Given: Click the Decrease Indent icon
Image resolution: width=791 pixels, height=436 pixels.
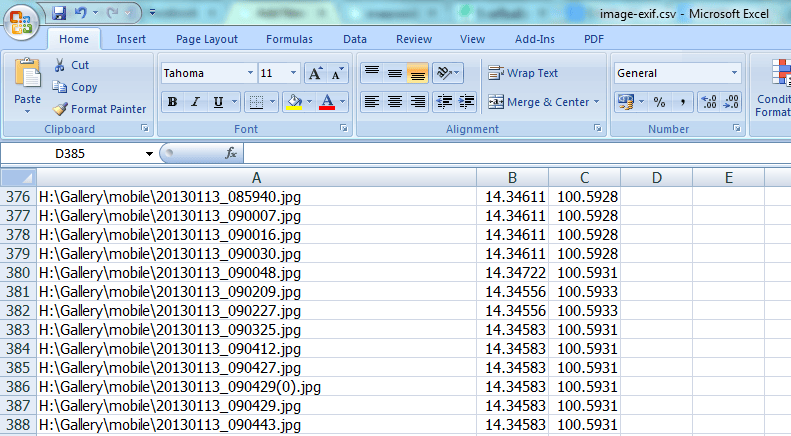Looking at the screenshot, I should [x=444, y=102].
